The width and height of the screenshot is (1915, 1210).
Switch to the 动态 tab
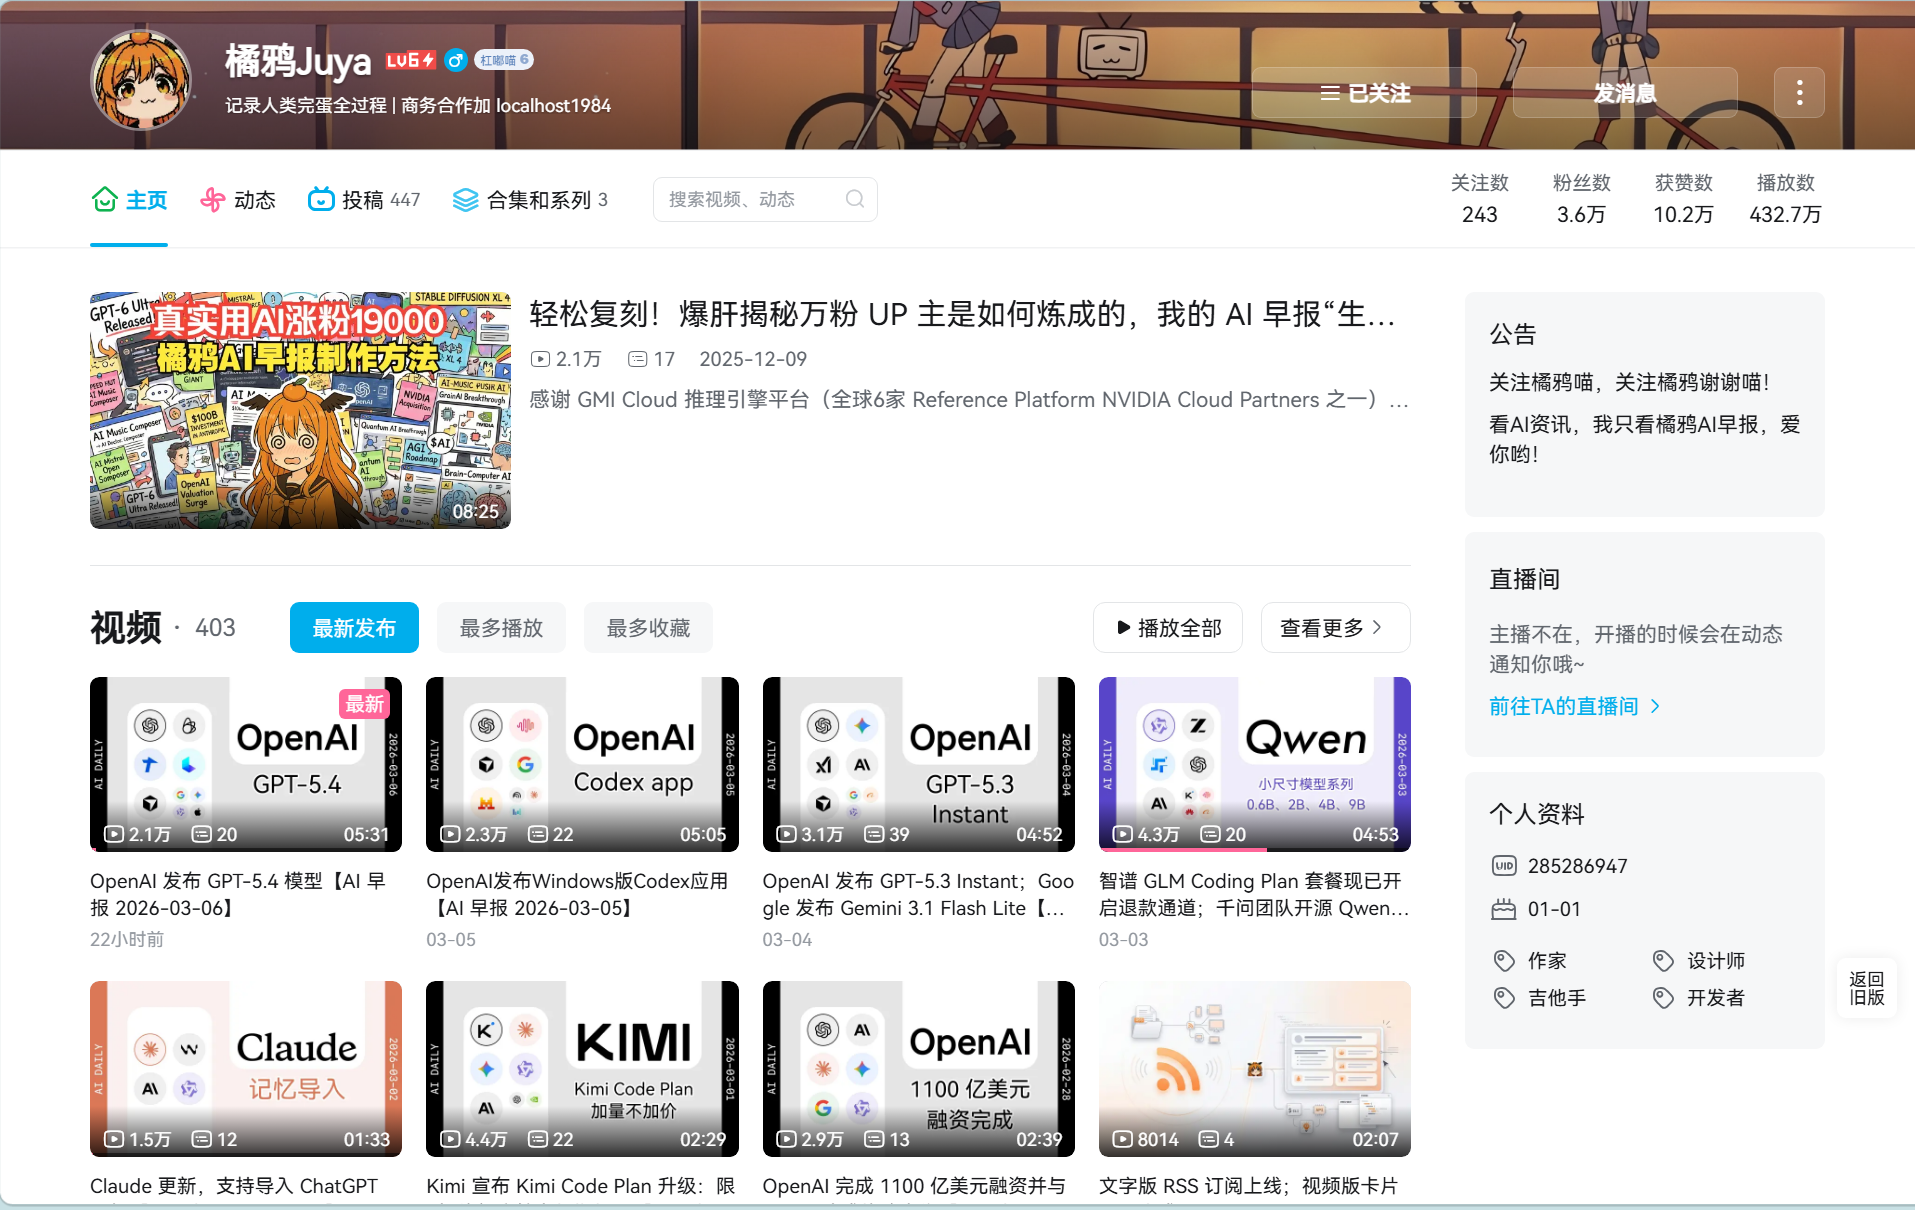(238, 200)
